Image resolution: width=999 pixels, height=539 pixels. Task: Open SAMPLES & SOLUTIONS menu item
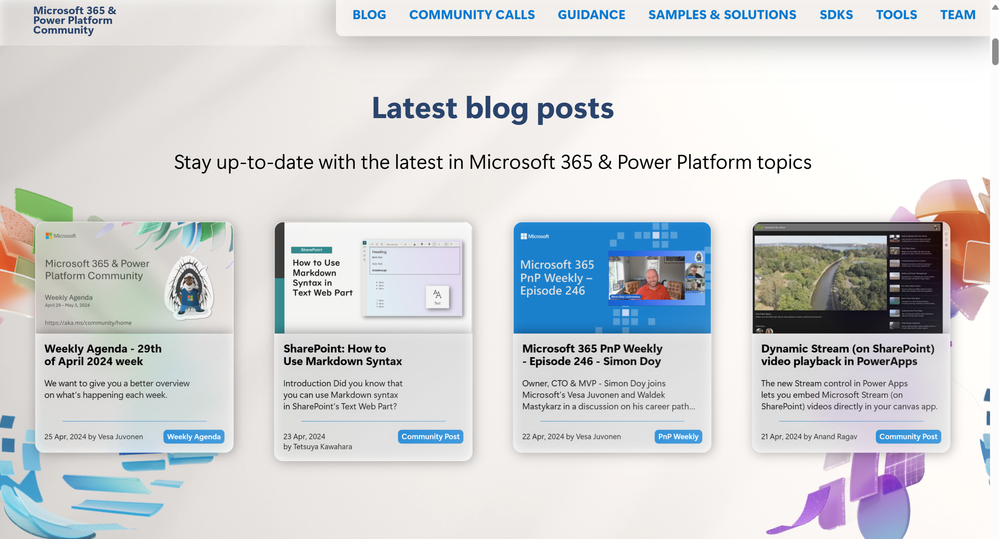[x=722, y=15]
